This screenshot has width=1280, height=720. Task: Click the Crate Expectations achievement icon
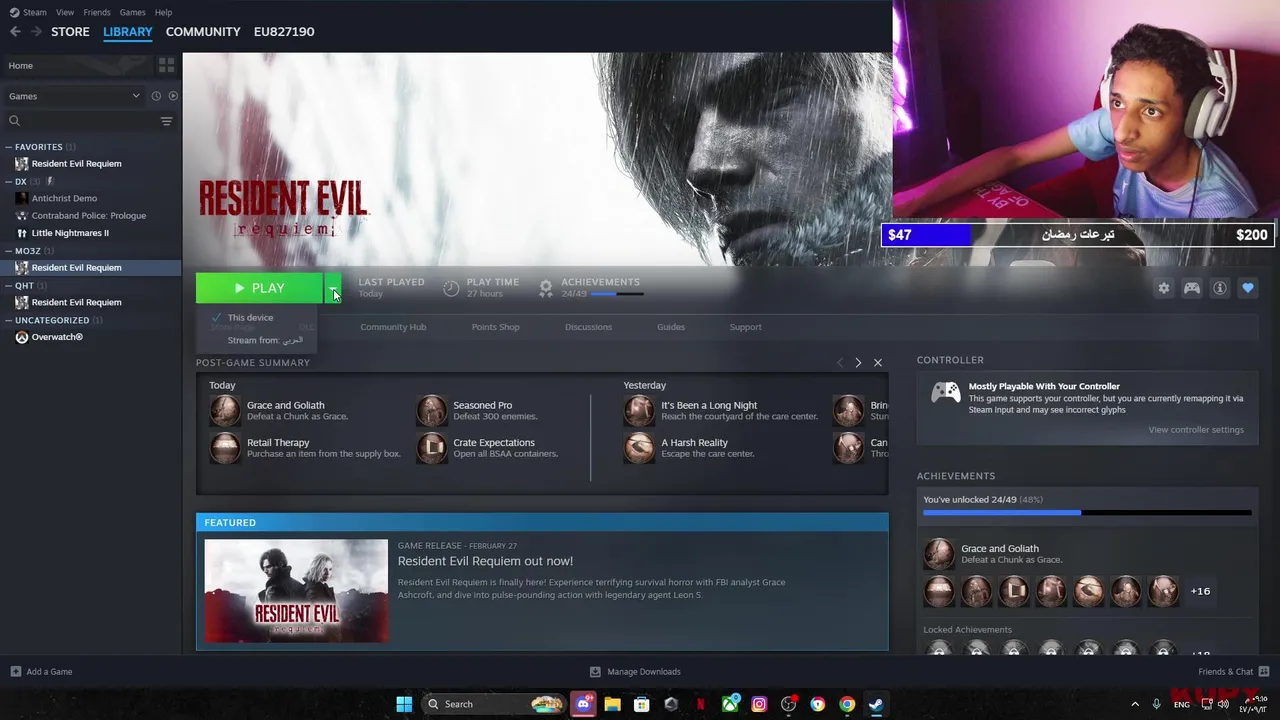click(x=432, y=447)
